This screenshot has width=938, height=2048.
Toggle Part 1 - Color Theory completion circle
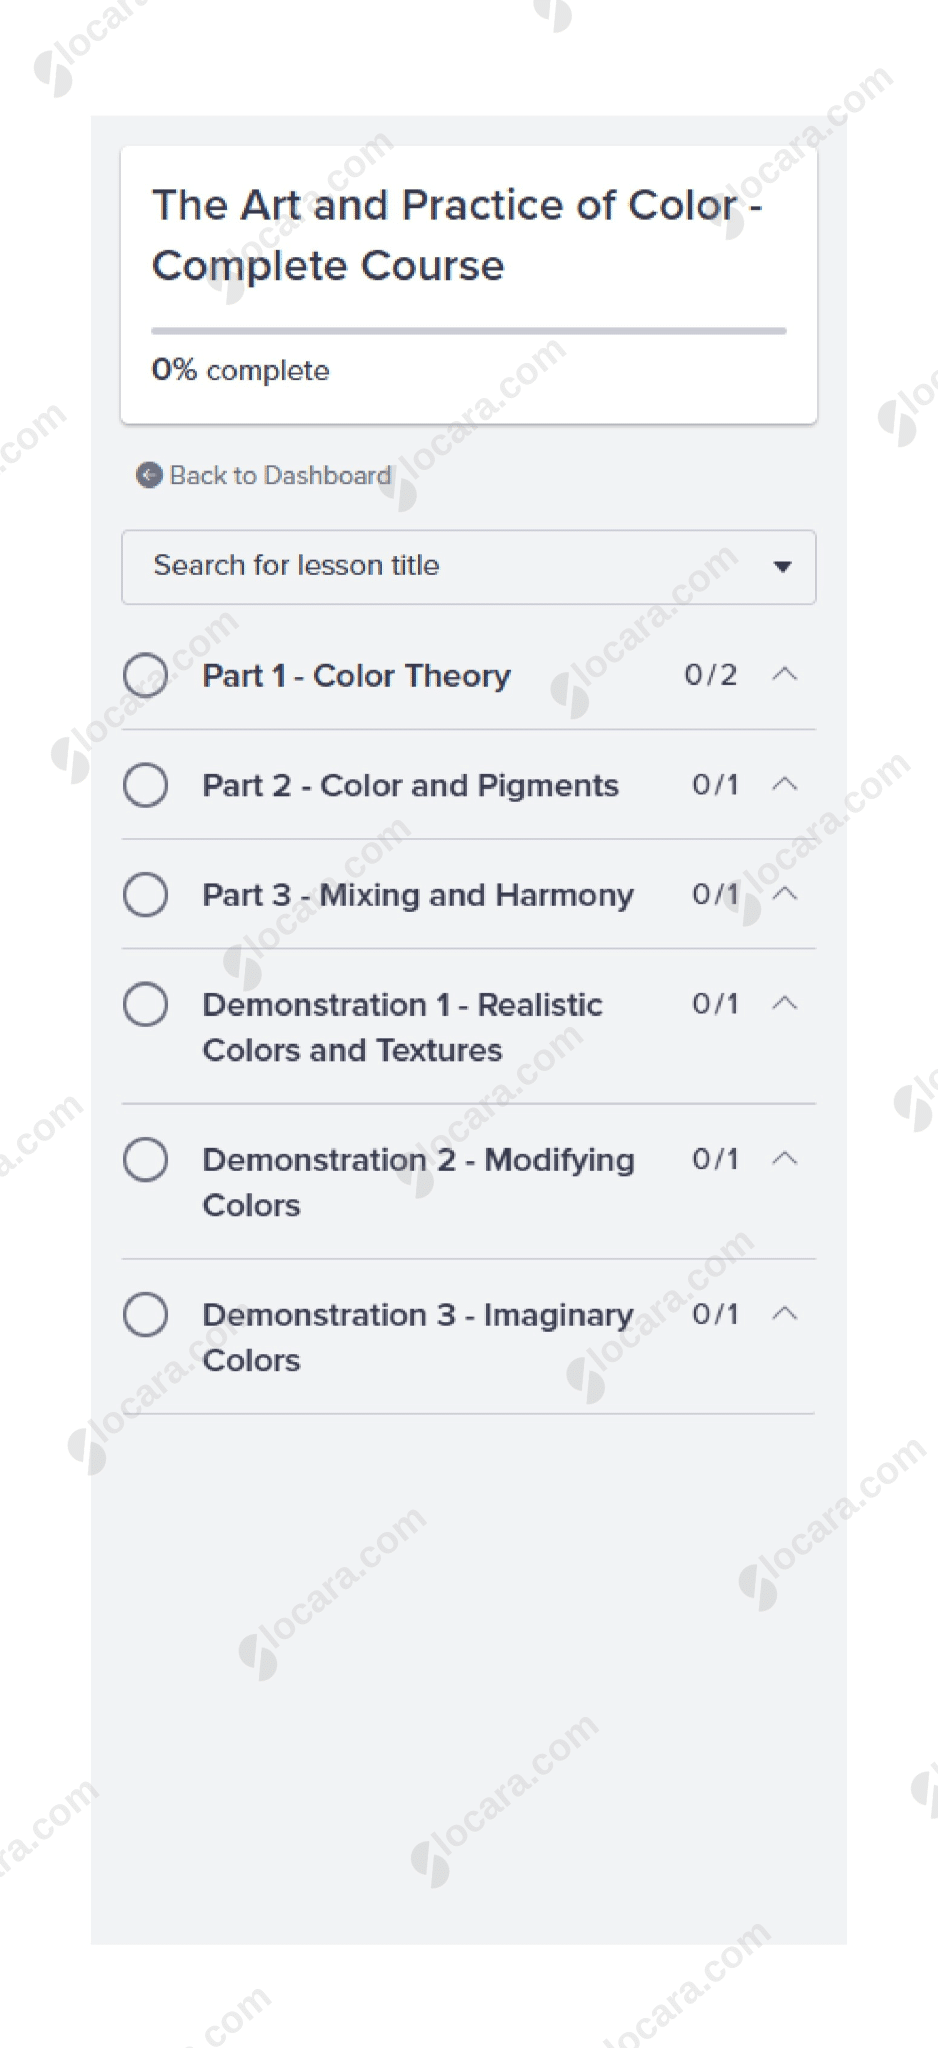pos(146,675)
